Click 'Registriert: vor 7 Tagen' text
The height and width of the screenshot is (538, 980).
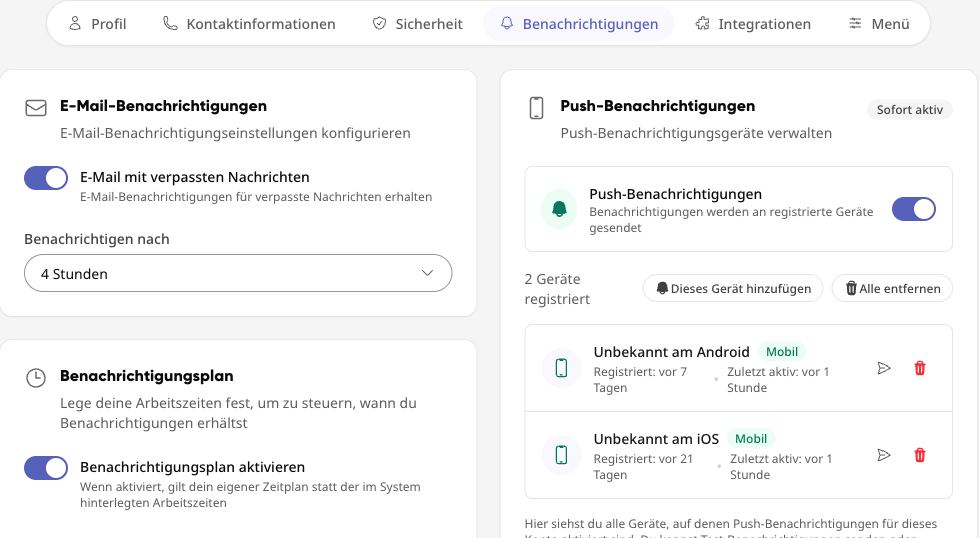coord(640,380)
